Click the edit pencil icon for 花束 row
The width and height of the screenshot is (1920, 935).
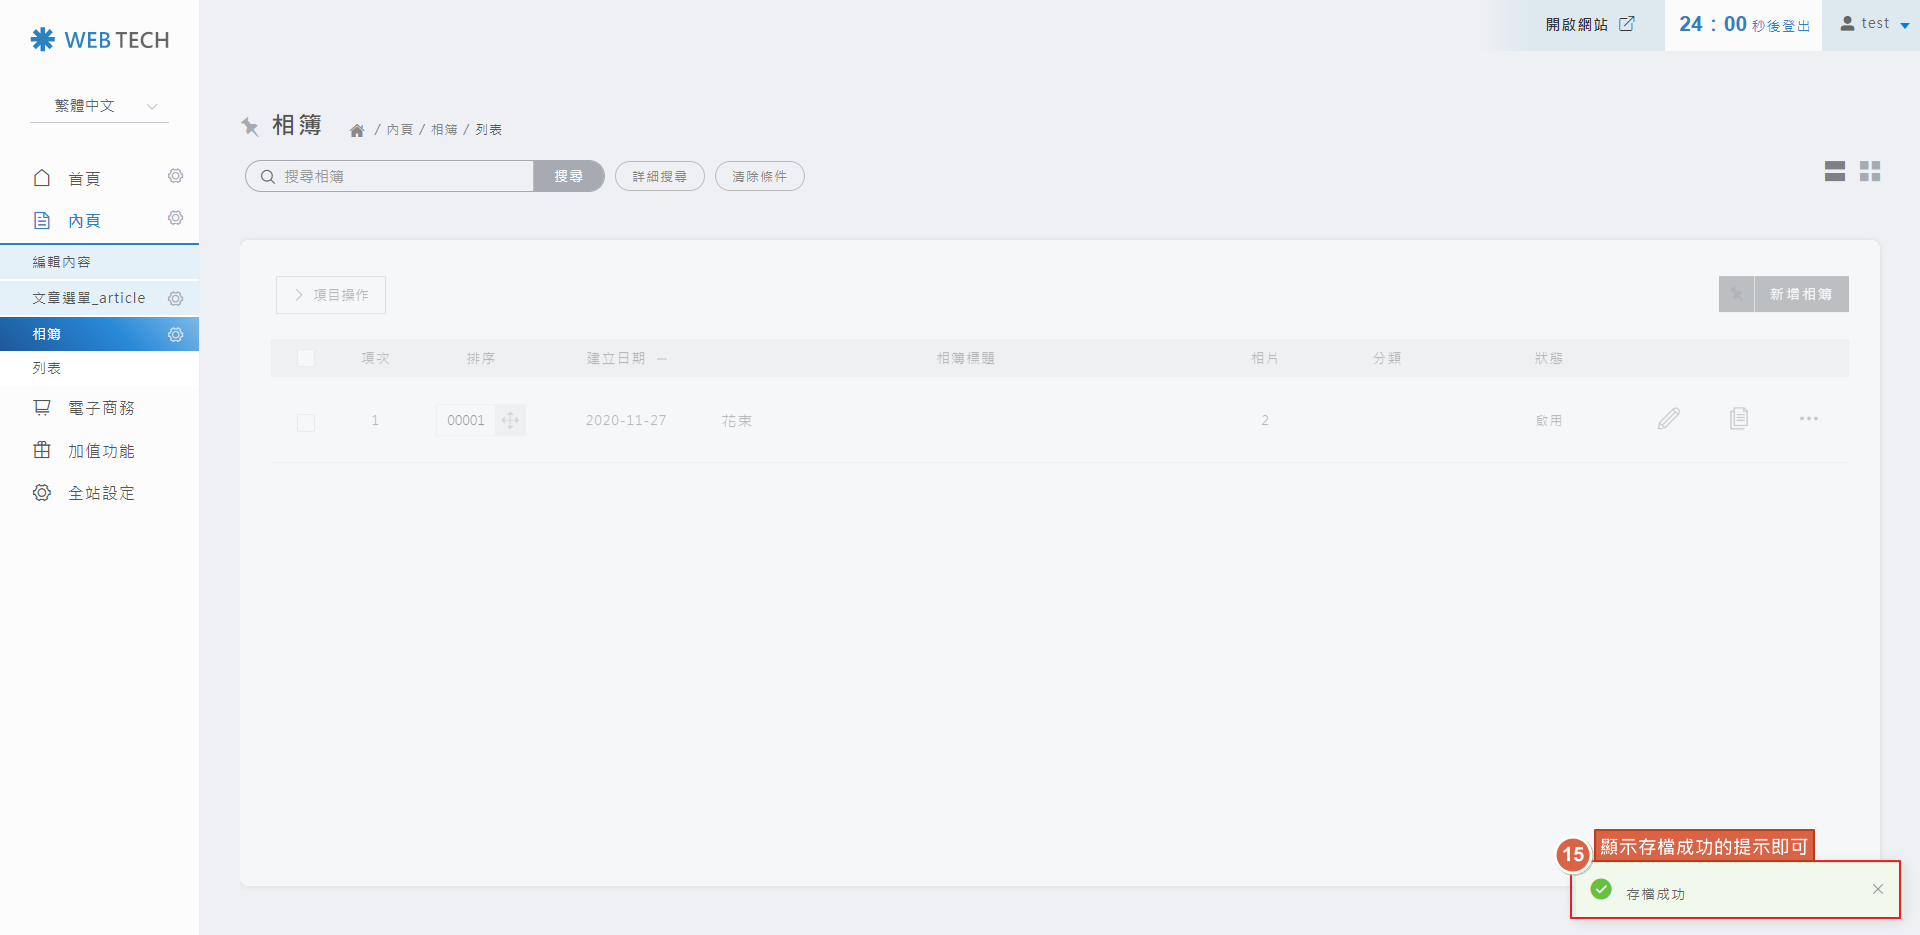(1668, 419)
